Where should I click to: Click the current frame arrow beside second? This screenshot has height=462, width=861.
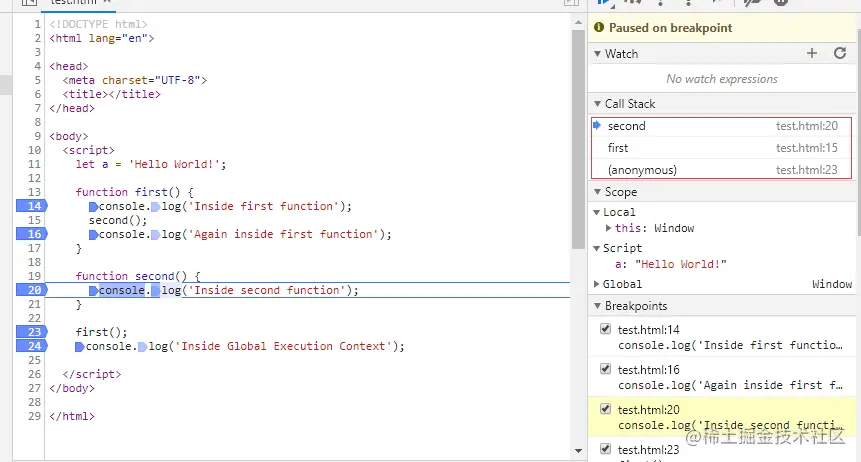point(597,125)
